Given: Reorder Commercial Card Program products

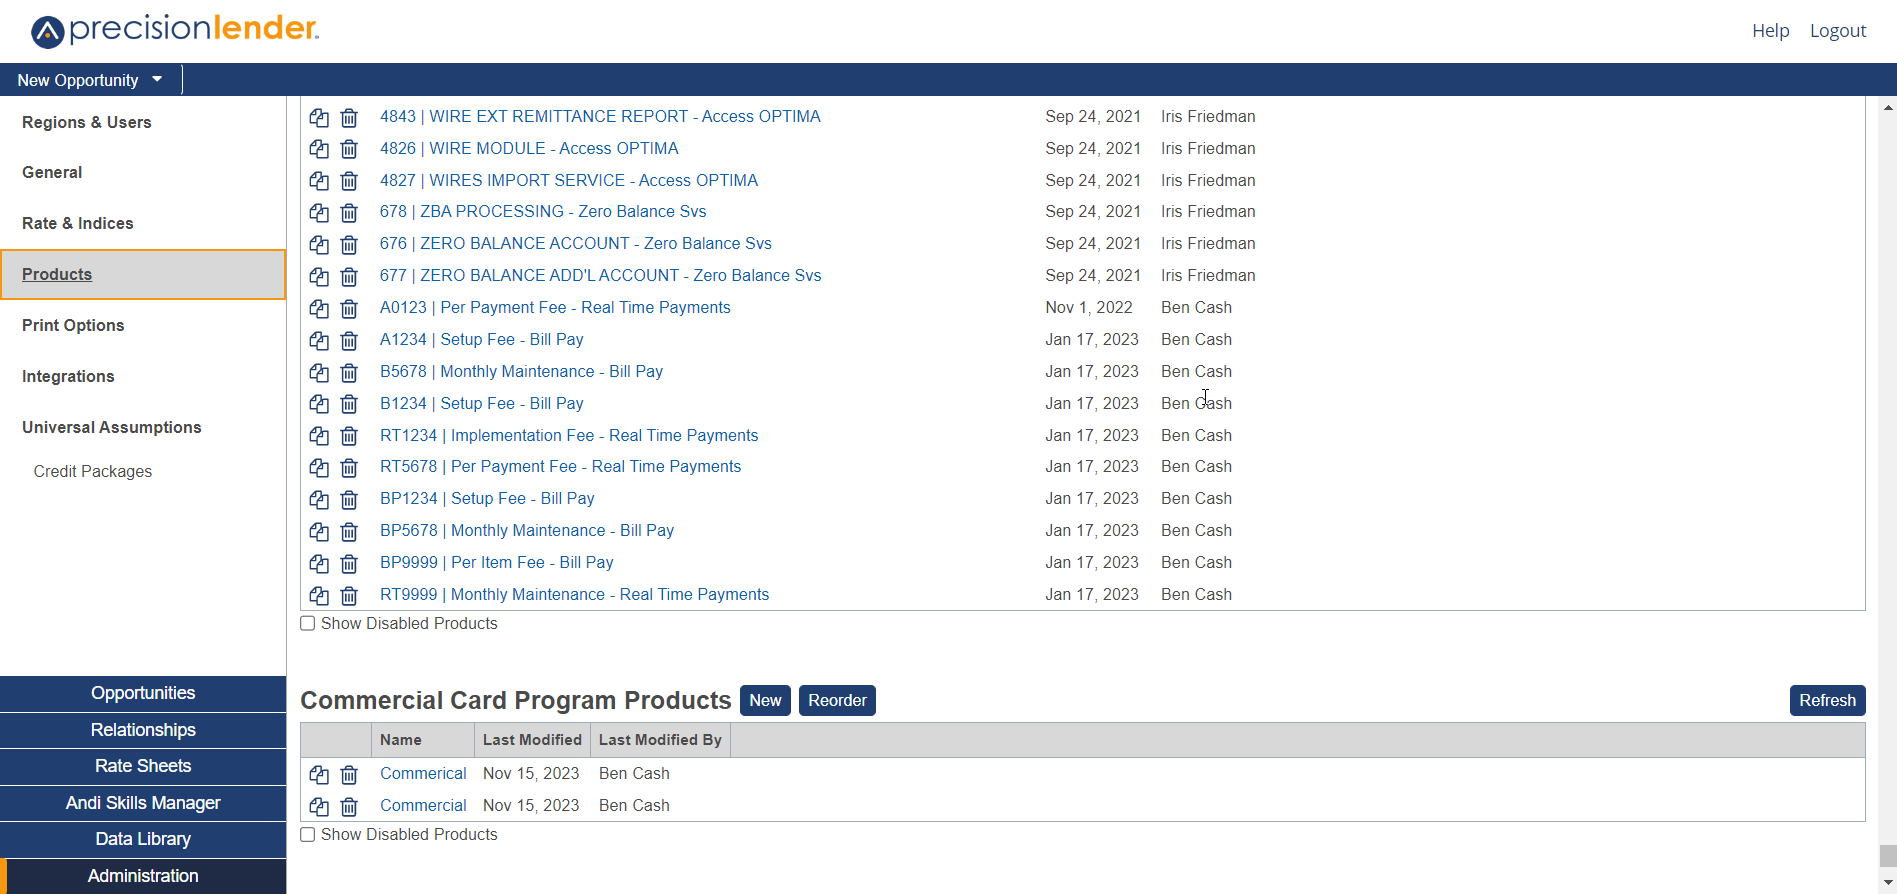Looking at the screenshot, I should 837,700.
